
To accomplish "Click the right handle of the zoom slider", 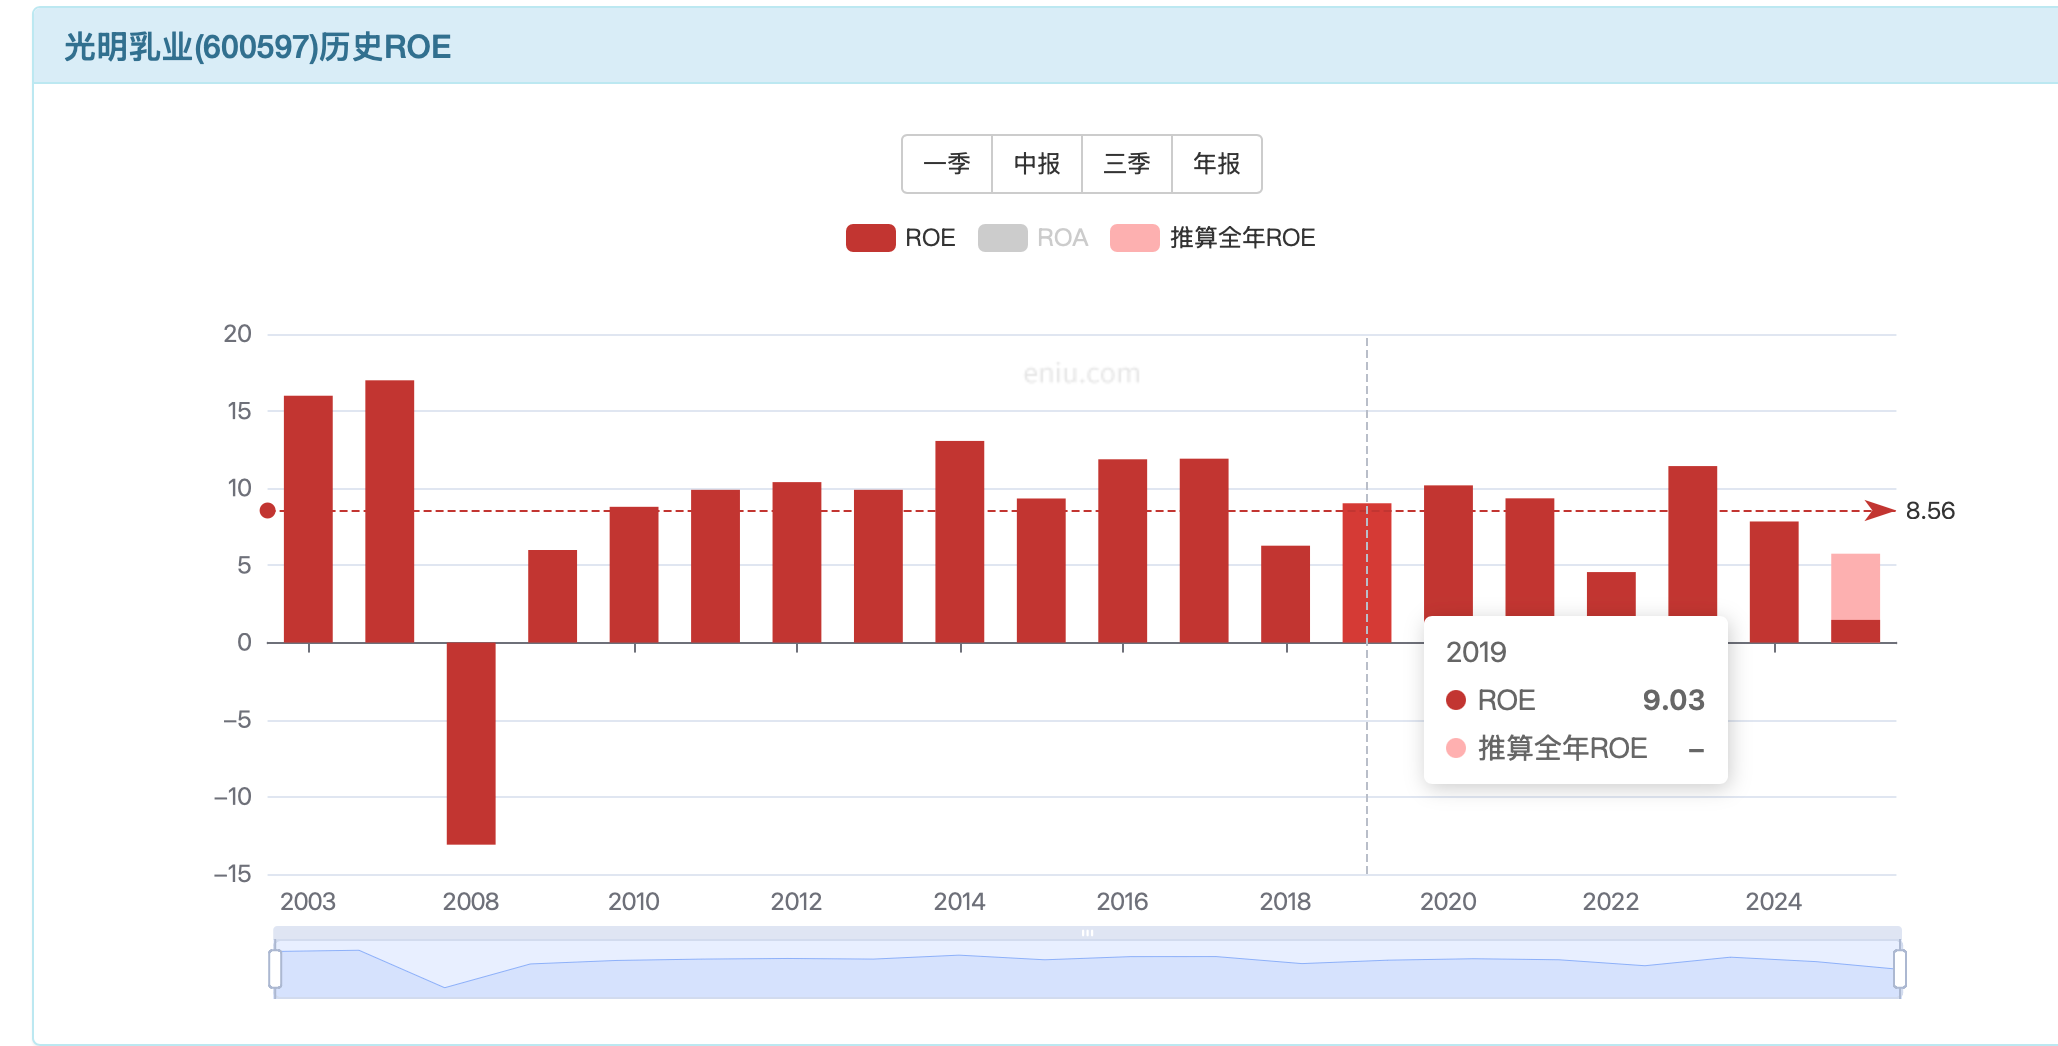I will click(1900, 968).
